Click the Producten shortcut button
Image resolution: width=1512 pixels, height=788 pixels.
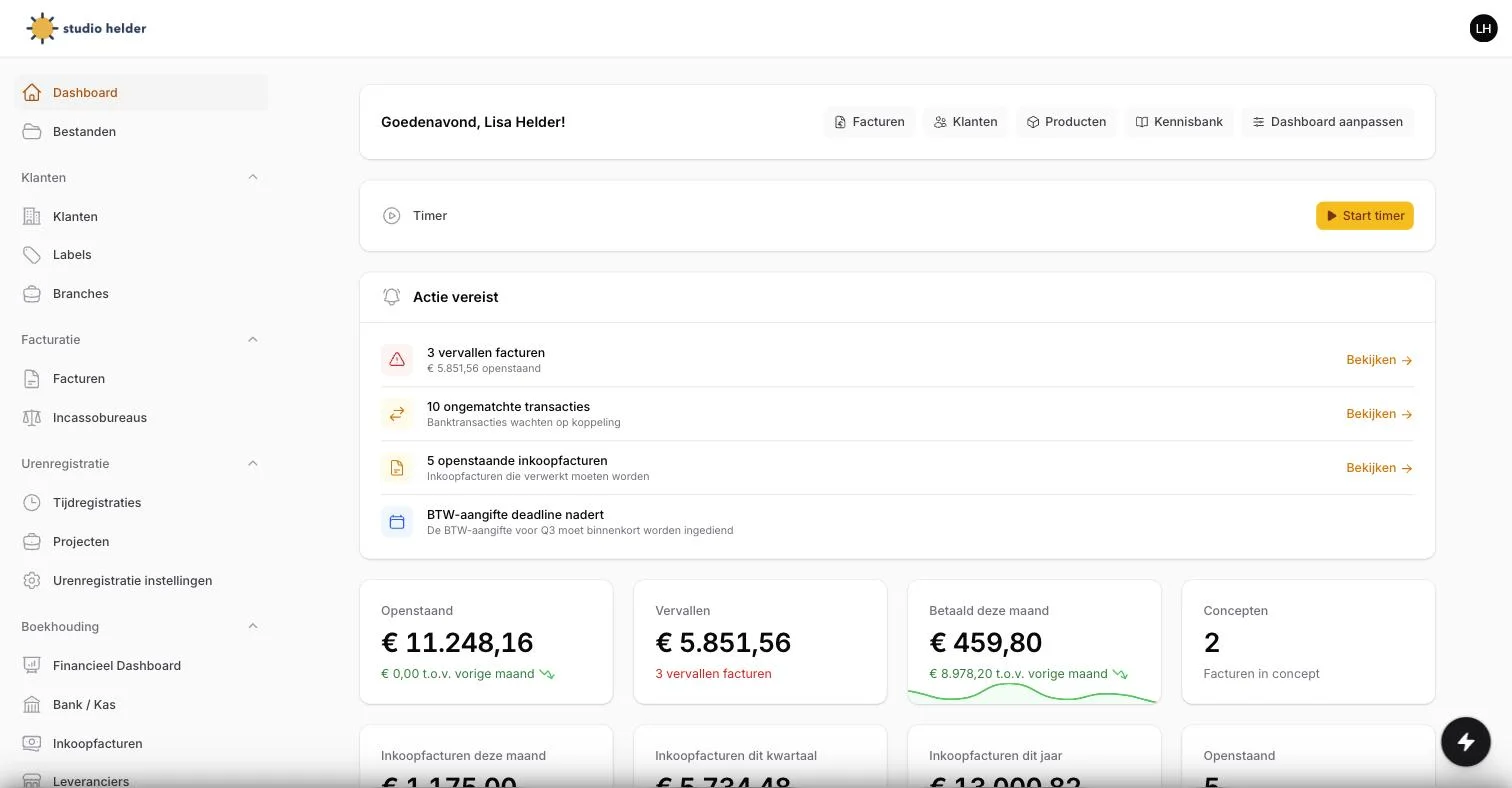[x=1066, y=122]
